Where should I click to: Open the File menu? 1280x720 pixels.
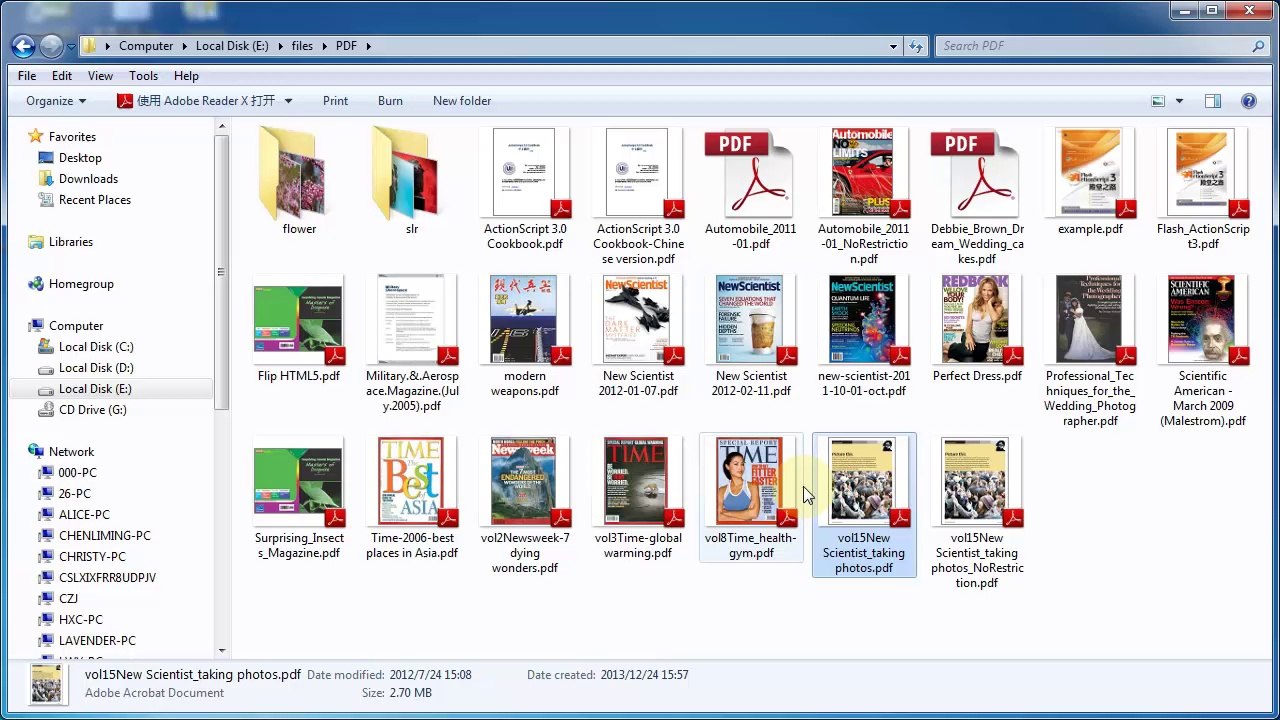27,76
